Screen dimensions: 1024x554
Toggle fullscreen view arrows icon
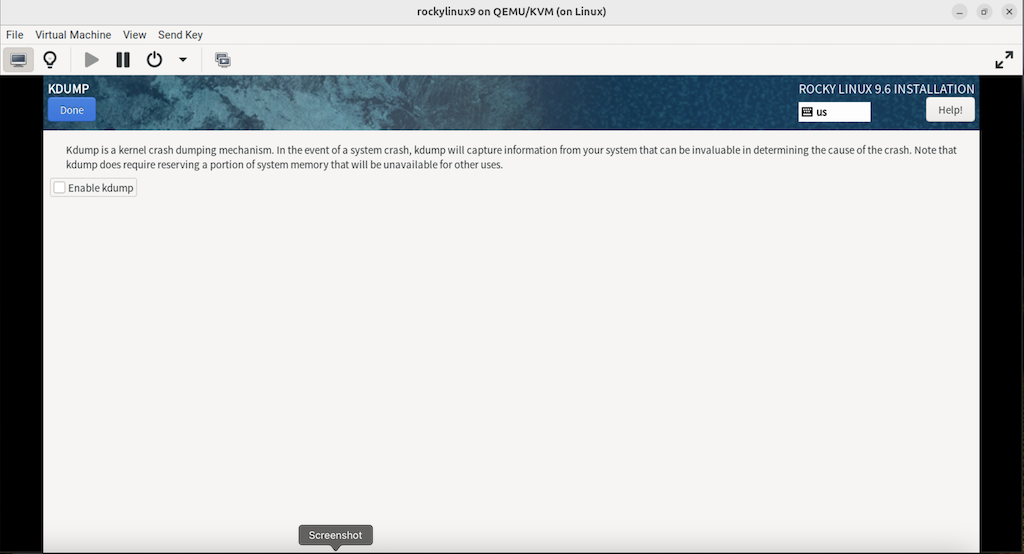(x=1004, y=60)
